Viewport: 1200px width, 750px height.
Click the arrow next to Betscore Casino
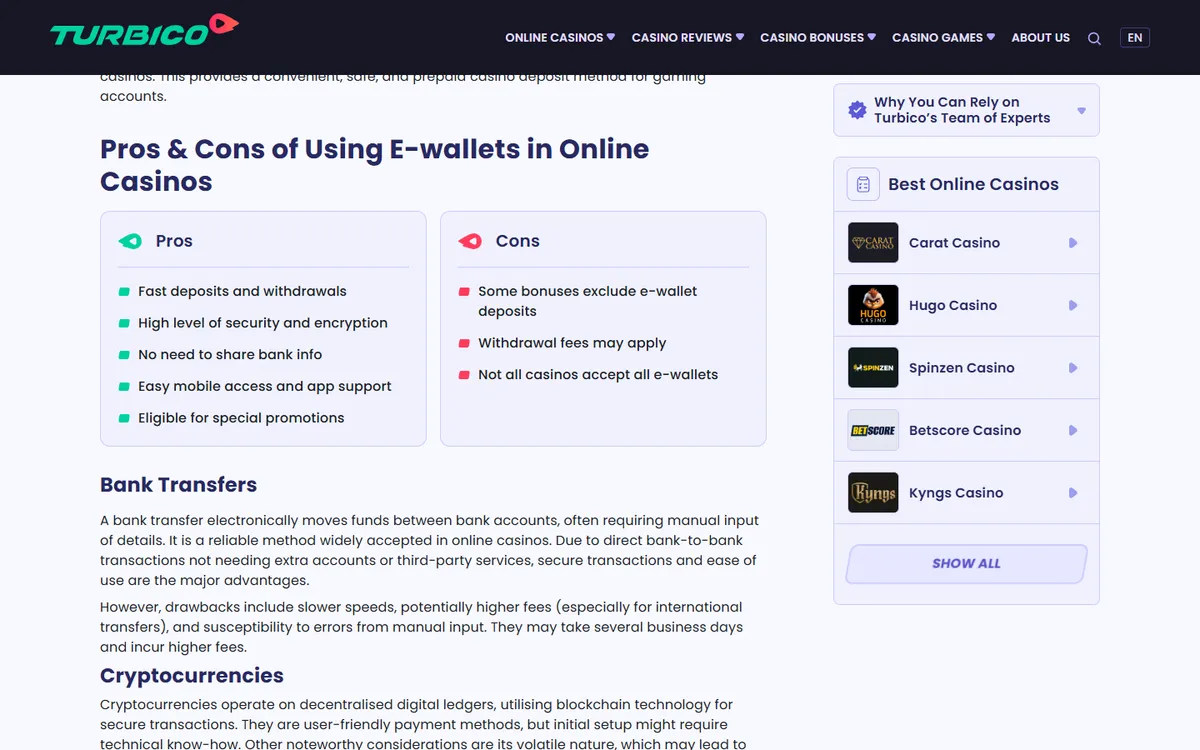point(1073,430)
